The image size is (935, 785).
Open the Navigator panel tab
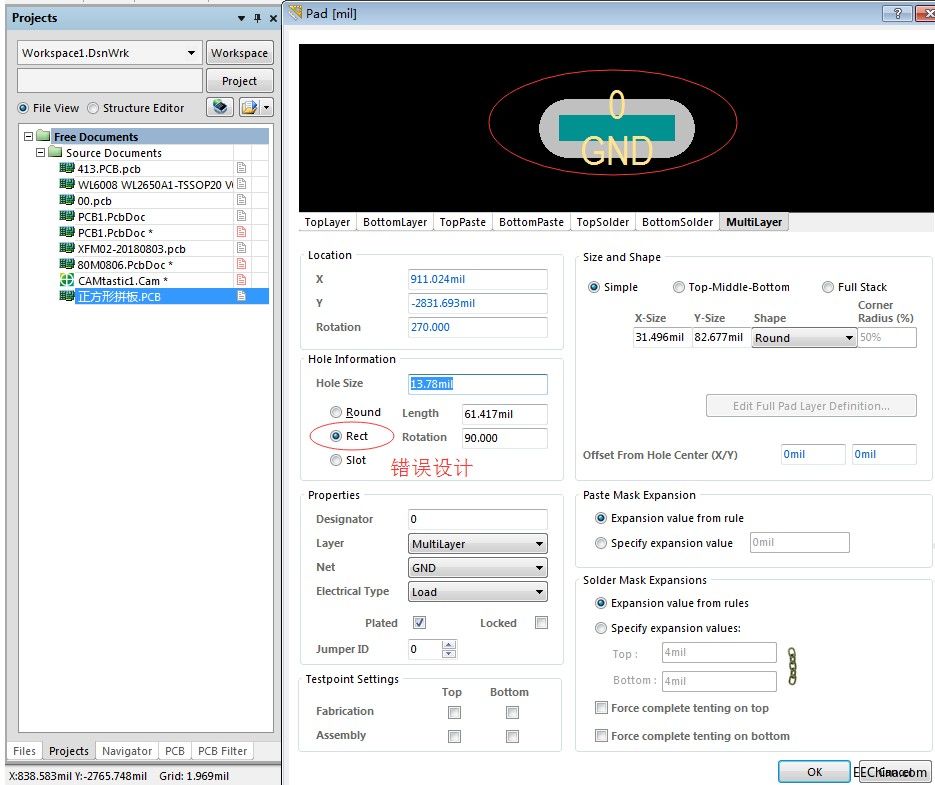[126, 750]
